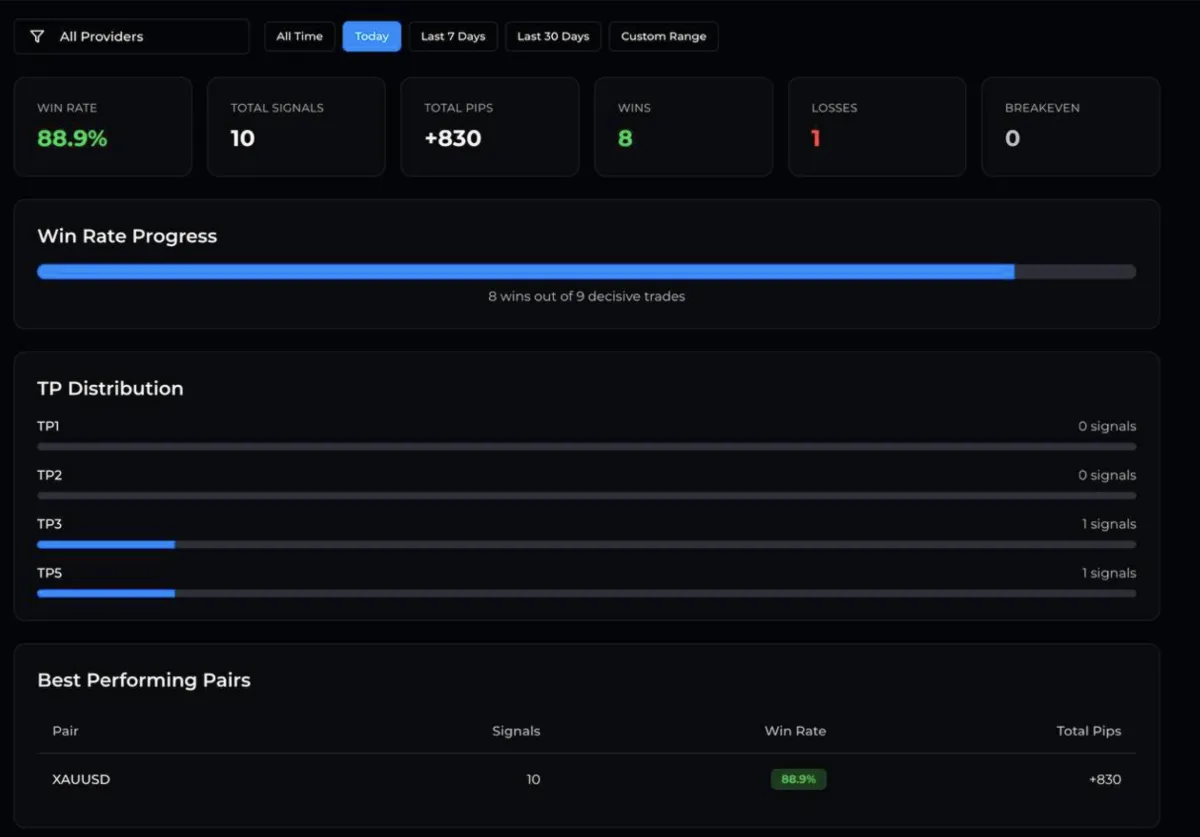Select the All Time range tab
Viewport: 1200px width, 837px height.
coord(300,37)
